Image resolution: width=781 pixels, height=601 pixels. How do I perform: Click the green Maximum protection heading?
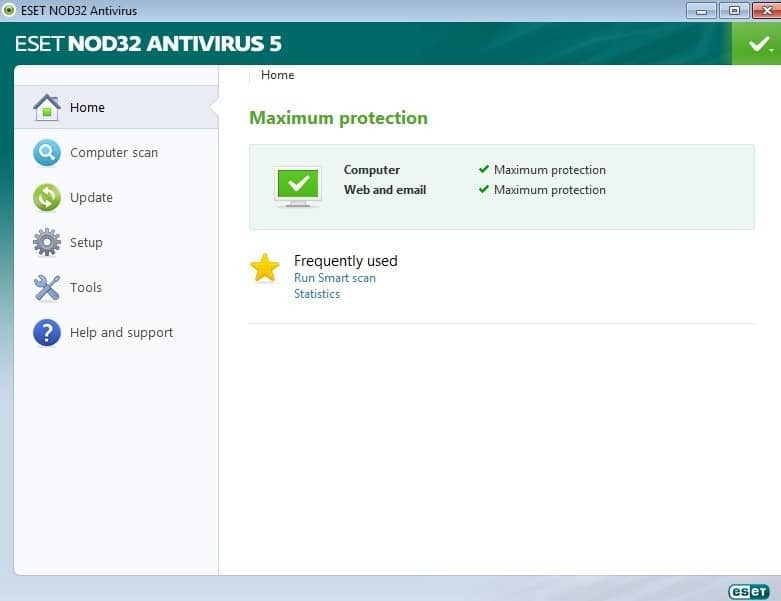(x=338, y=118)
